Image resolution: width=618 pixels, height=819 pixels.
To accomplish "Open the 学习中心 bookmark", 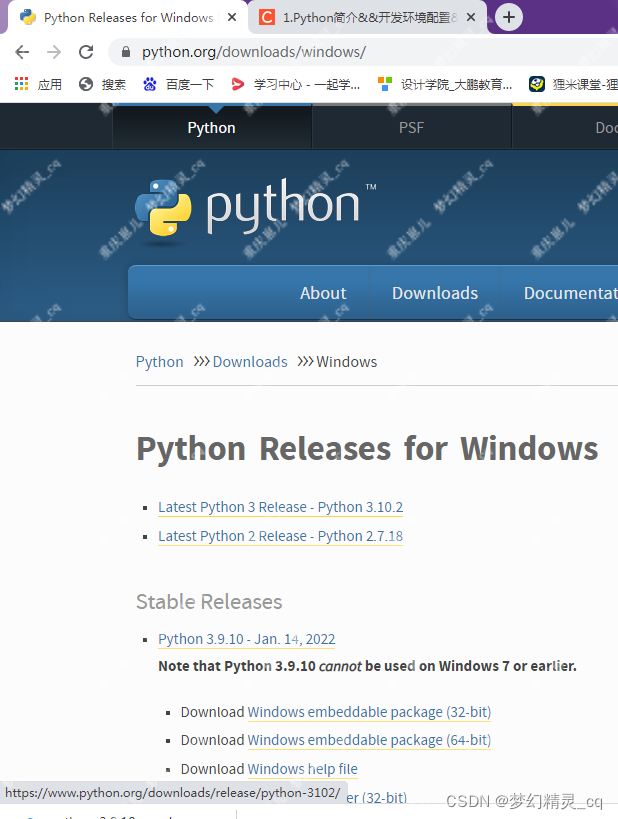I will point(296,84).
